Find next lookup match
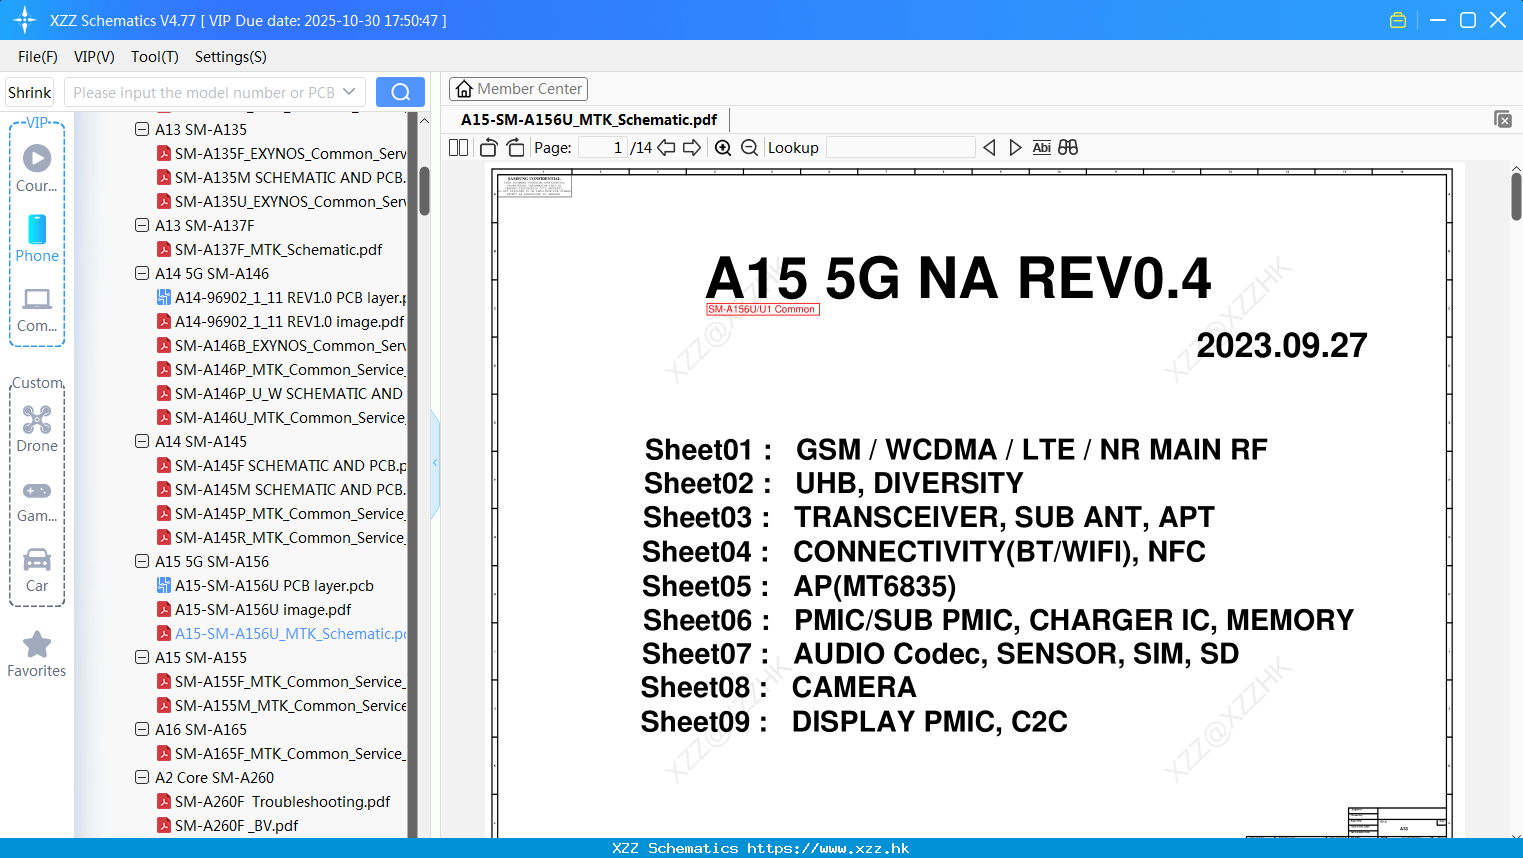The width and height of the screenshot is (1523, 858). coord(1015,148)
